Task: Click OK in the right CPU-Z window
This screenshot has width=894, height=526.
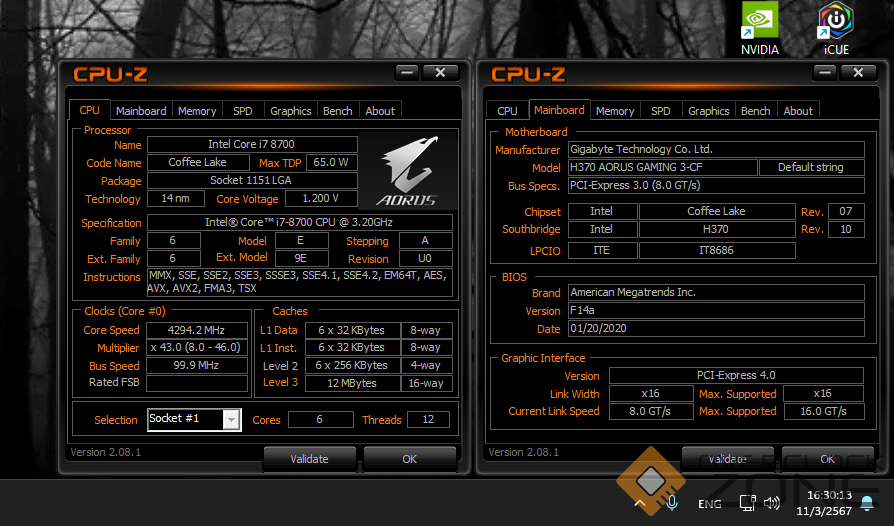Action: tap(827, 459)
